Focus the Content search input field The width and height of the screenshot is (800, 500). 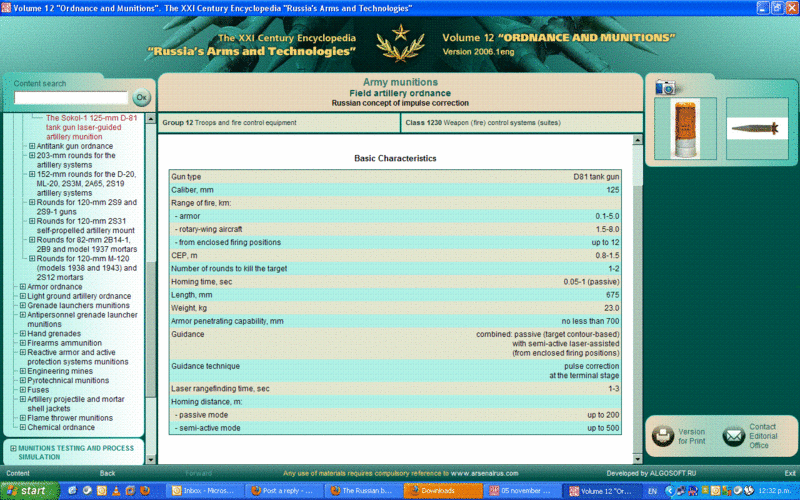coord(70,97)
